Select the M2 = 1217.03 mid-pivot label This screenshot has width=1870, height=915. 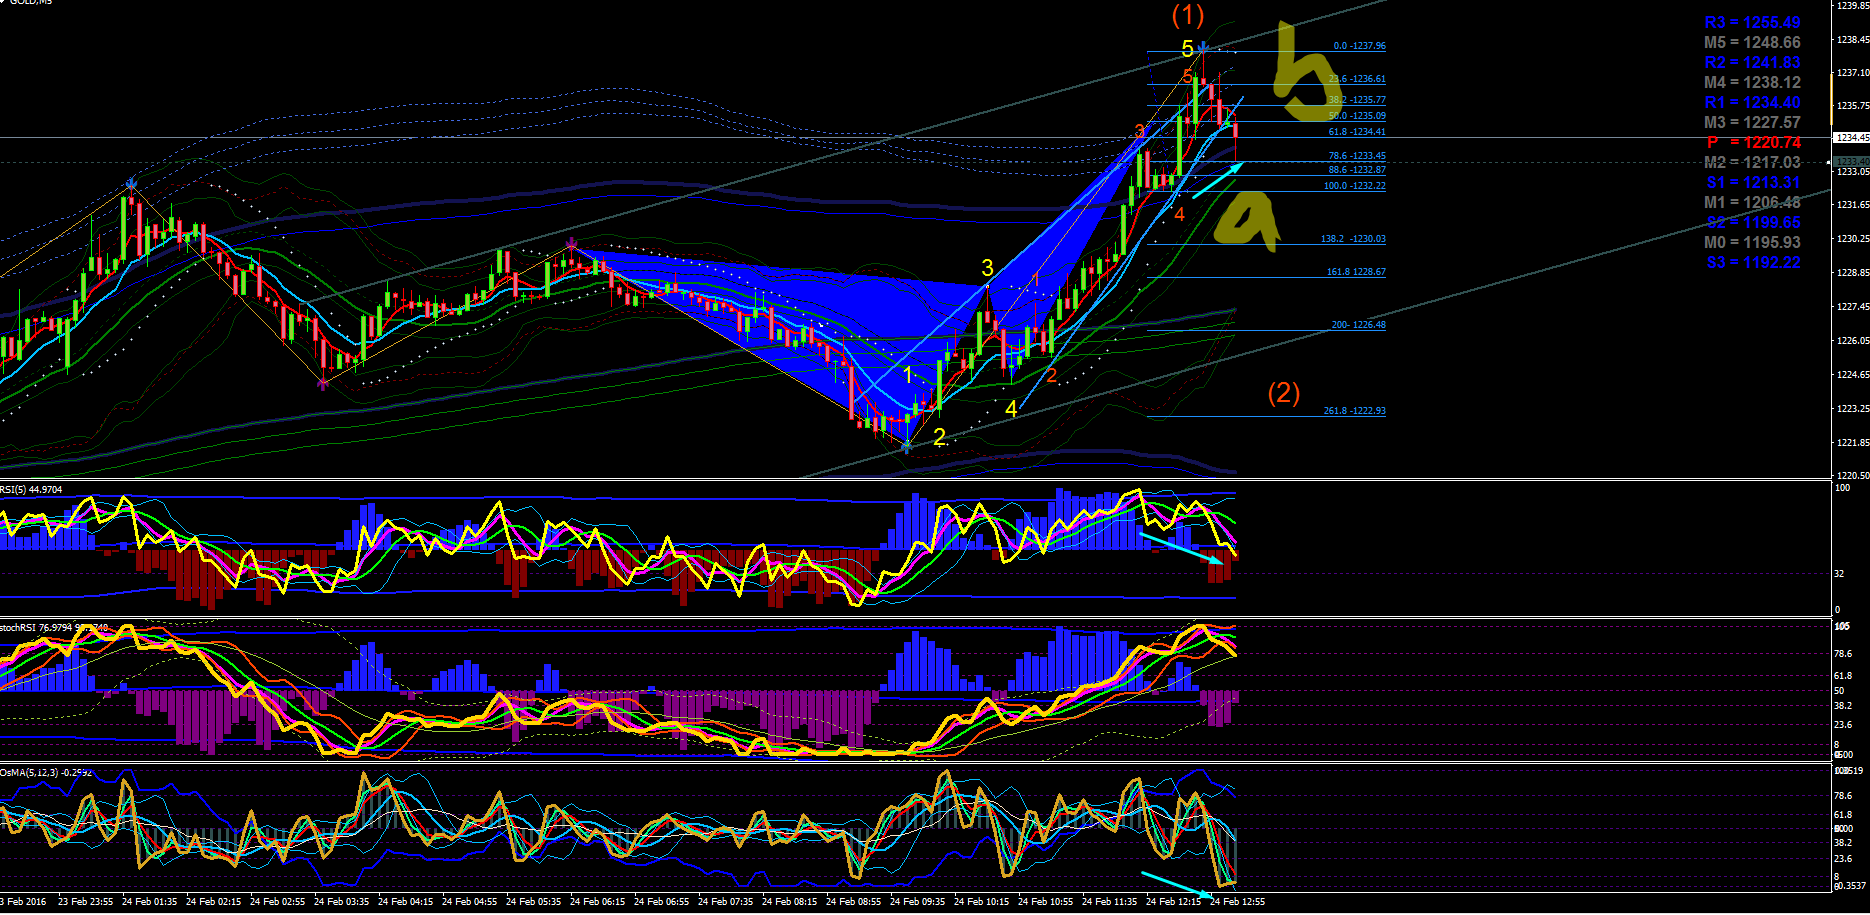[x=1752, y=162]
